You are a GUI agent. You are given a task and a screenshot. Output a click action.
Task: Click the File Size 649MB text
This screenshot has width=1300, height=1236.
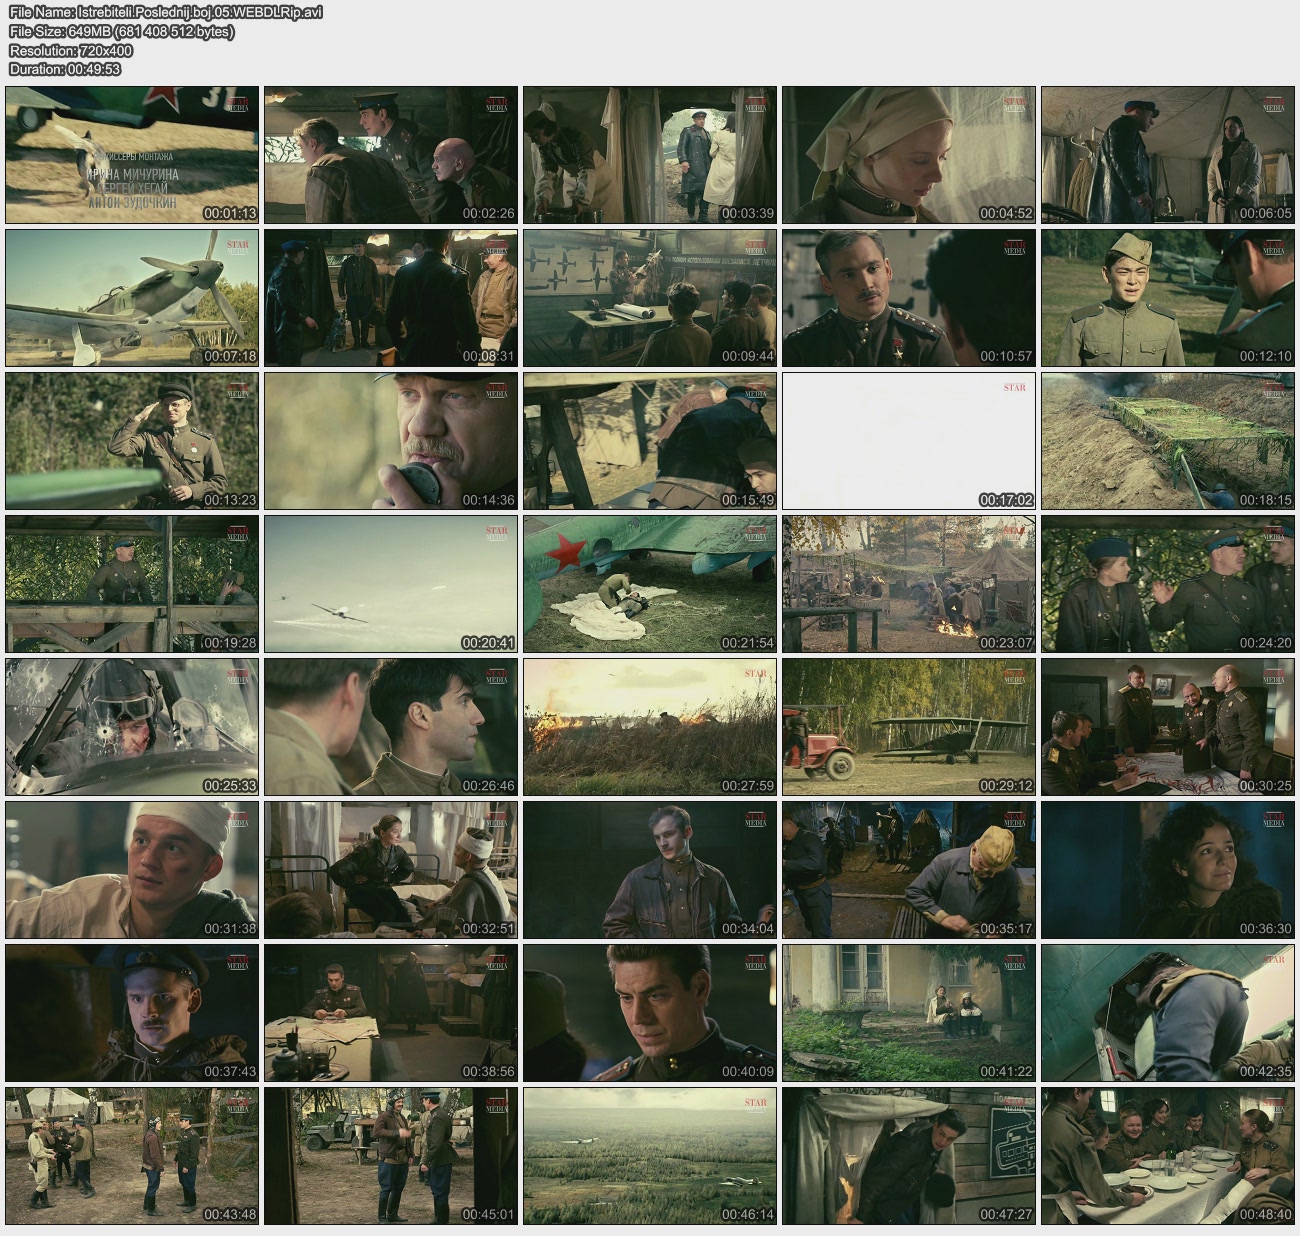121,32
